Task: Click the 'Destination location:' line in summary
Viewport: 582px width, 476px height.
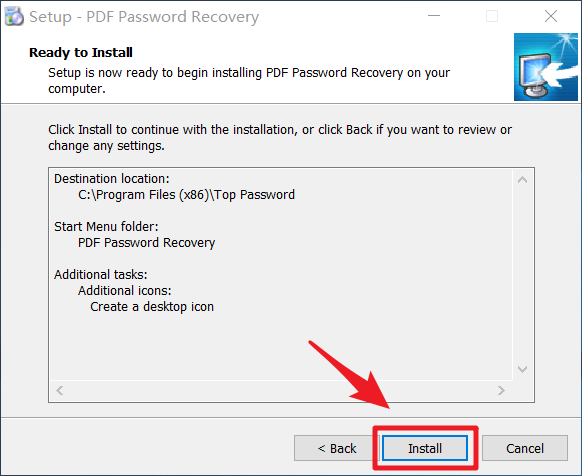Action: click(x=112, y=179)
